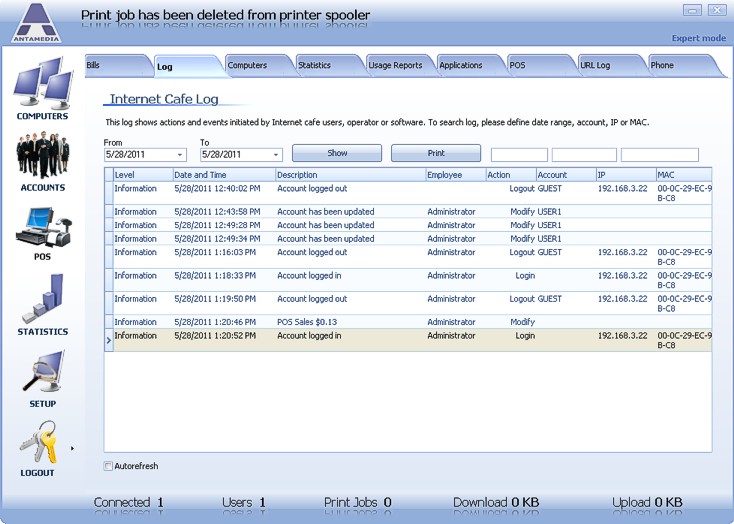Expand the arrow next to Logout keys
The height and width of the screenshot is (524, 734).
tap(72, 449)
